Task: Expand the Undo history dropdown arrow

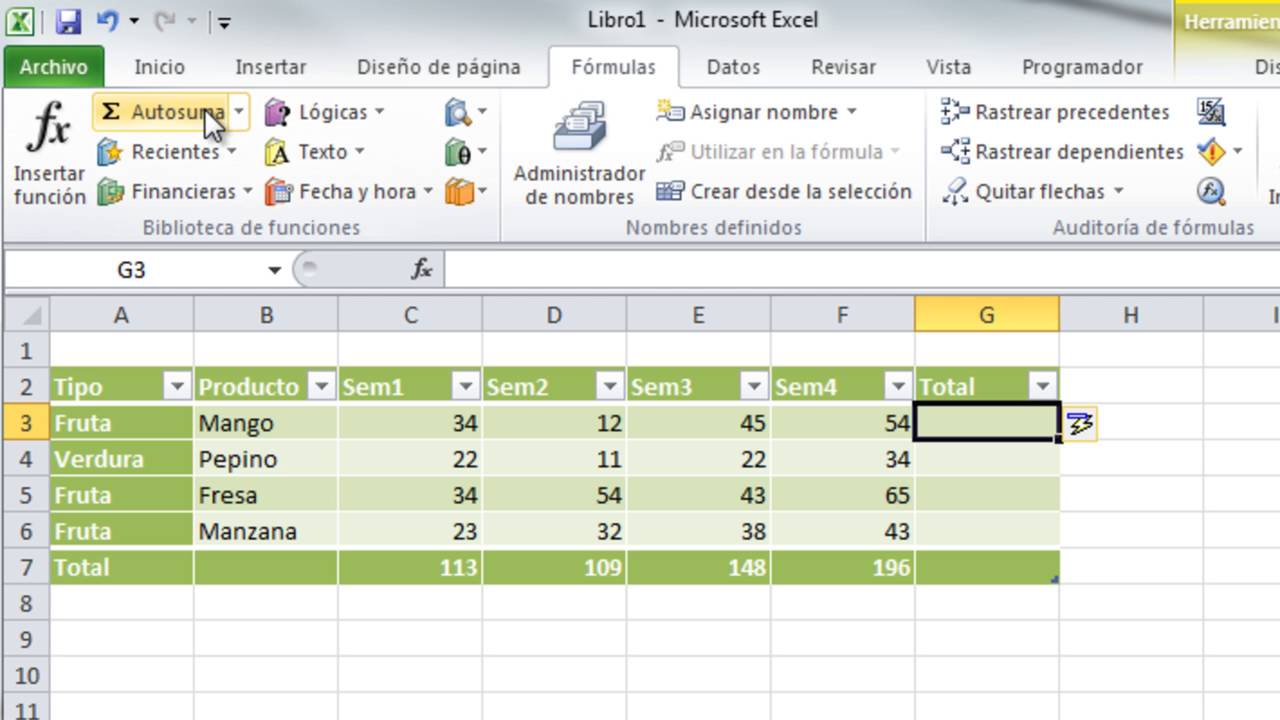Action: pyautogui.click(x=134, y=21)
